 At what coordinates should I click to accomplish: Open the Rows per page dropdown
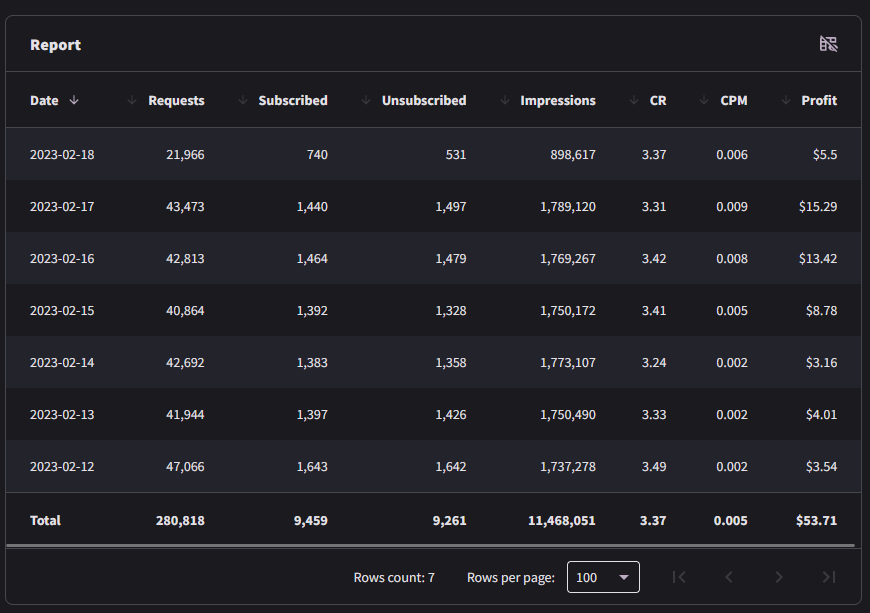pos(603,577)
